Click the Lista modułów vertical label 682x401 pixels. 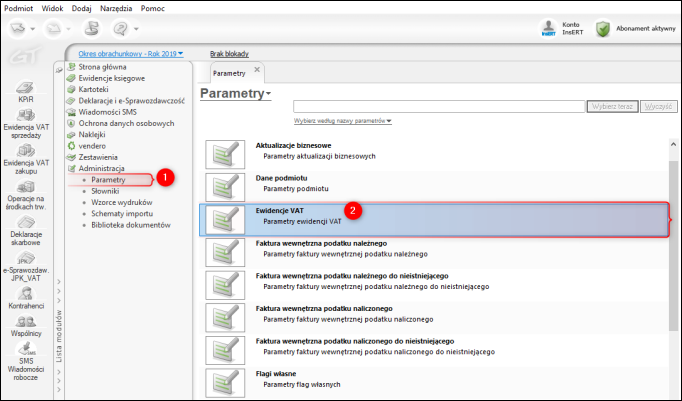[59, 336]
